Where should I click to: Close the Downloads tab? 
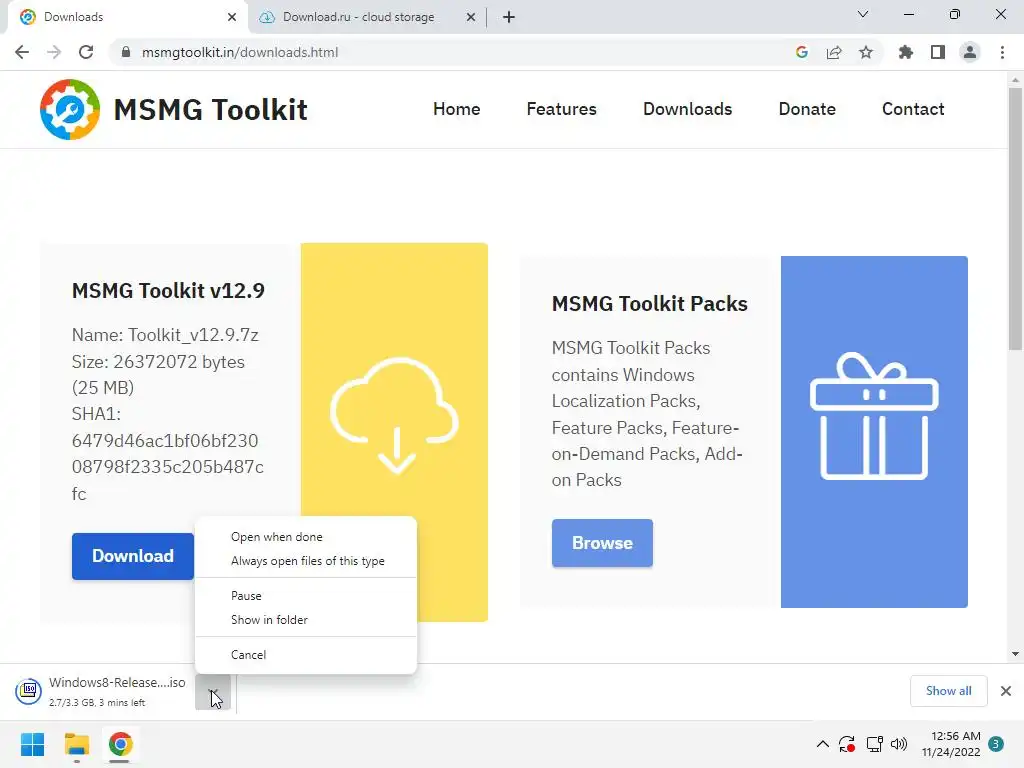[x=232, y=17]
